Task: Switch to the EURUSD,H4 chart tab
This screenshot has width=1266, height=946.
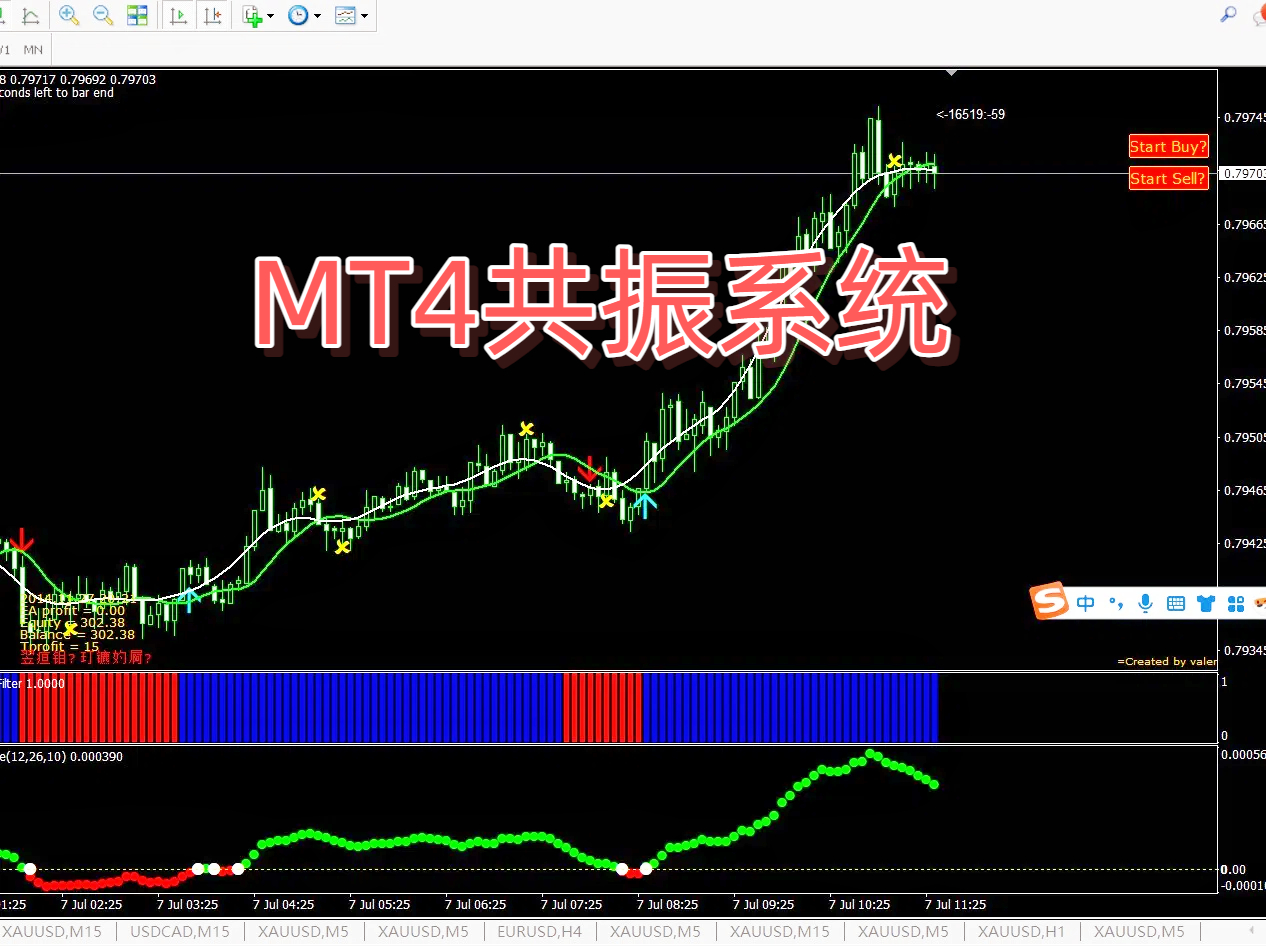Action: (x=540, y=931)
